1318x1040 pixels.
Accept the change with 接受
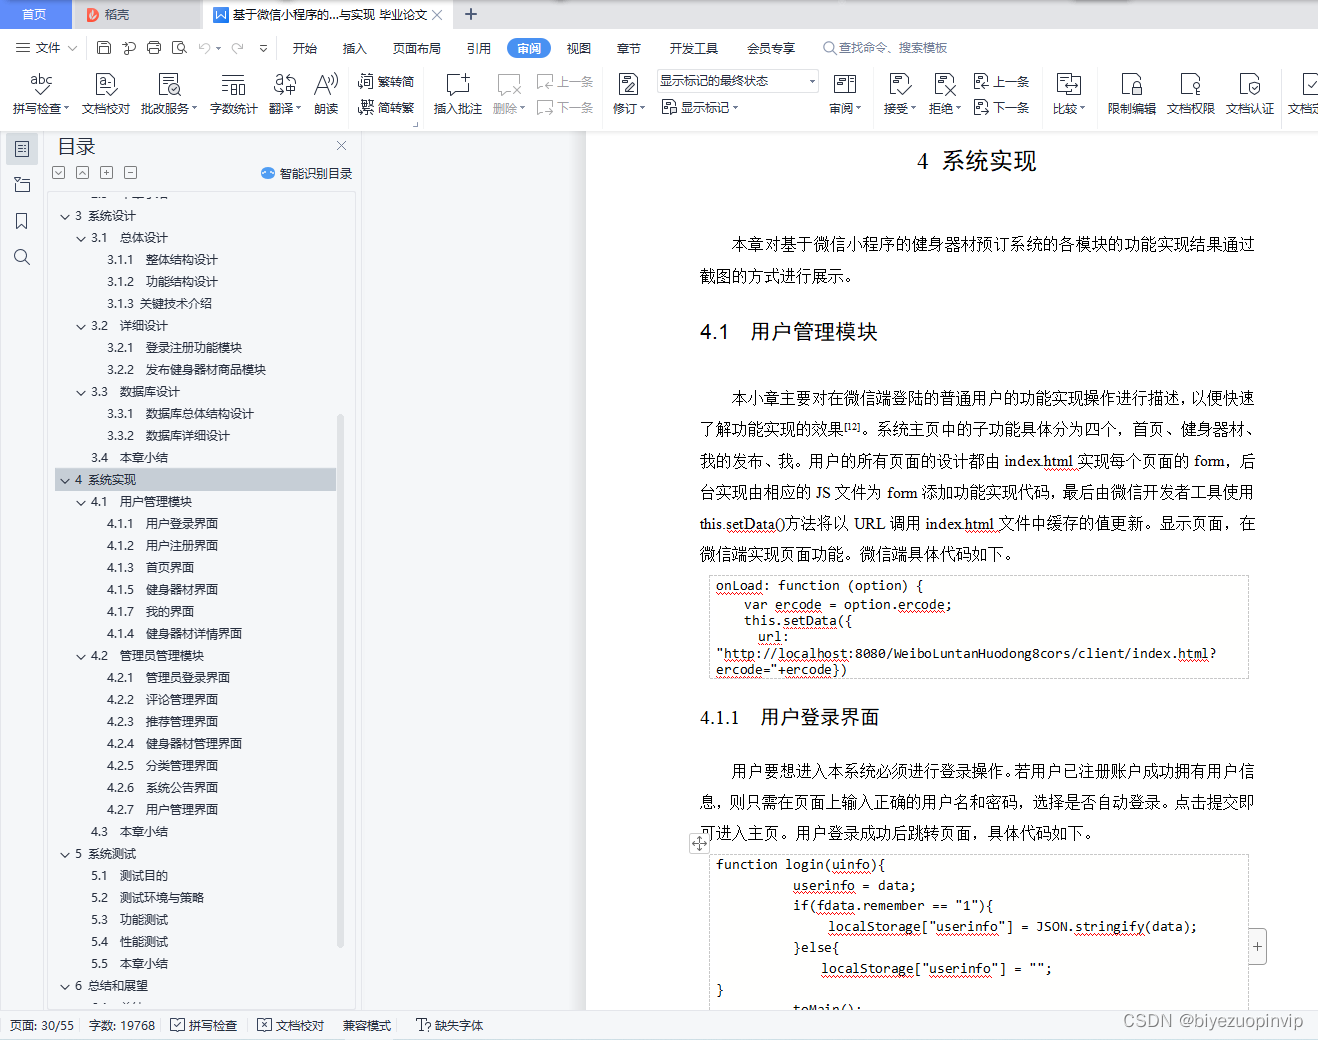click(x=900, y=93)
